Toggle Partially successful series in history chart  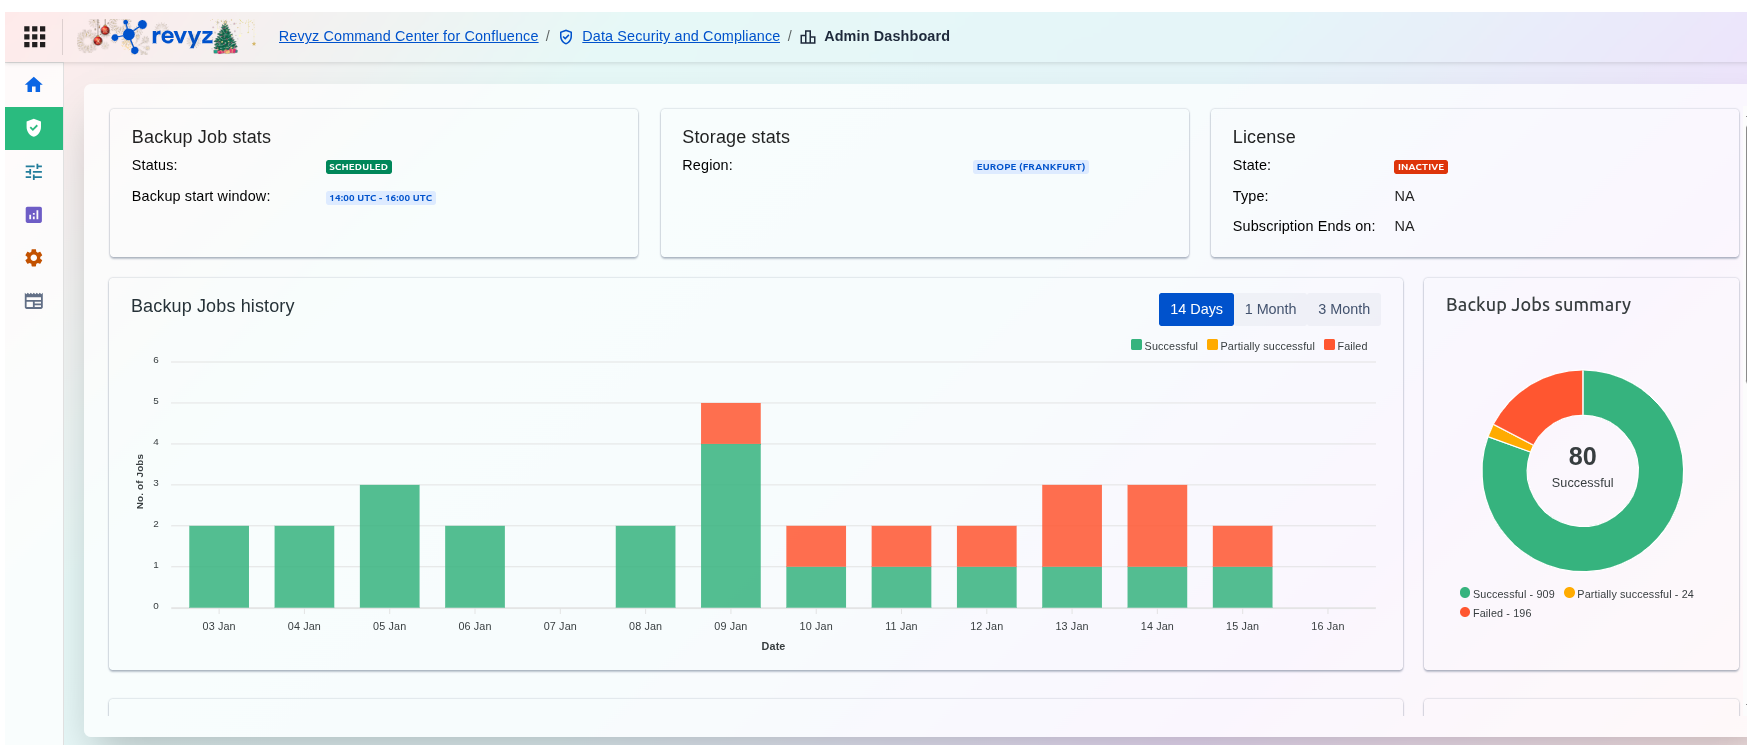click(x=1261, y=346)
